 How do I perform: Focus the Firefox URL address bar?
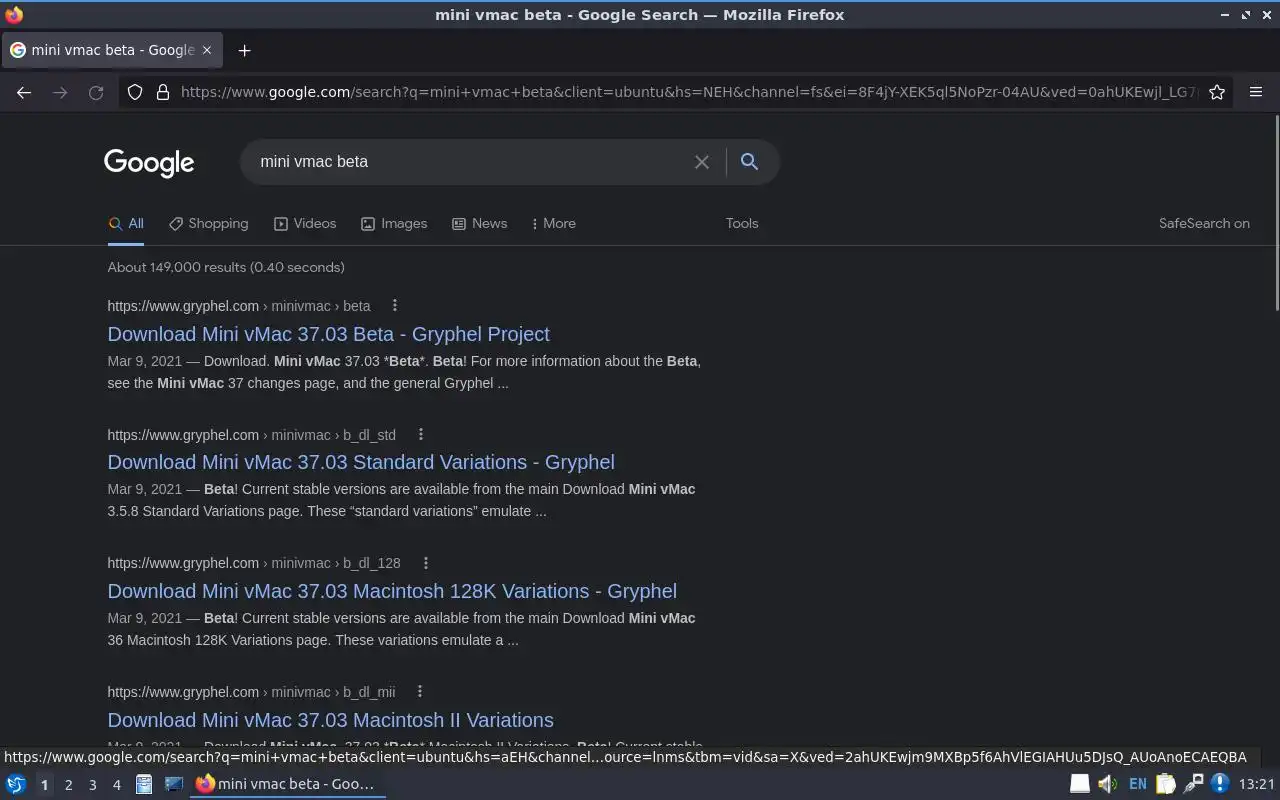[x=688, y=92]
